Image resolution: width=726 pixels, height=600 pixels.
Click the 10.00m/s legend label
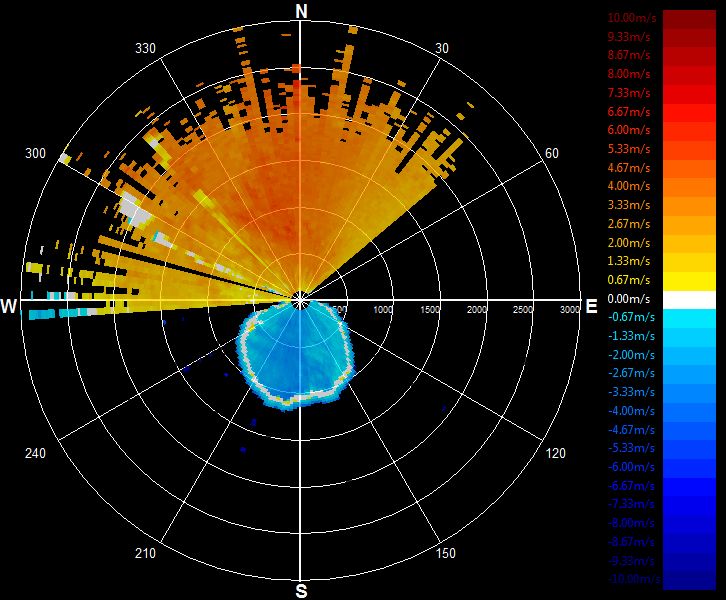(632, 18)
